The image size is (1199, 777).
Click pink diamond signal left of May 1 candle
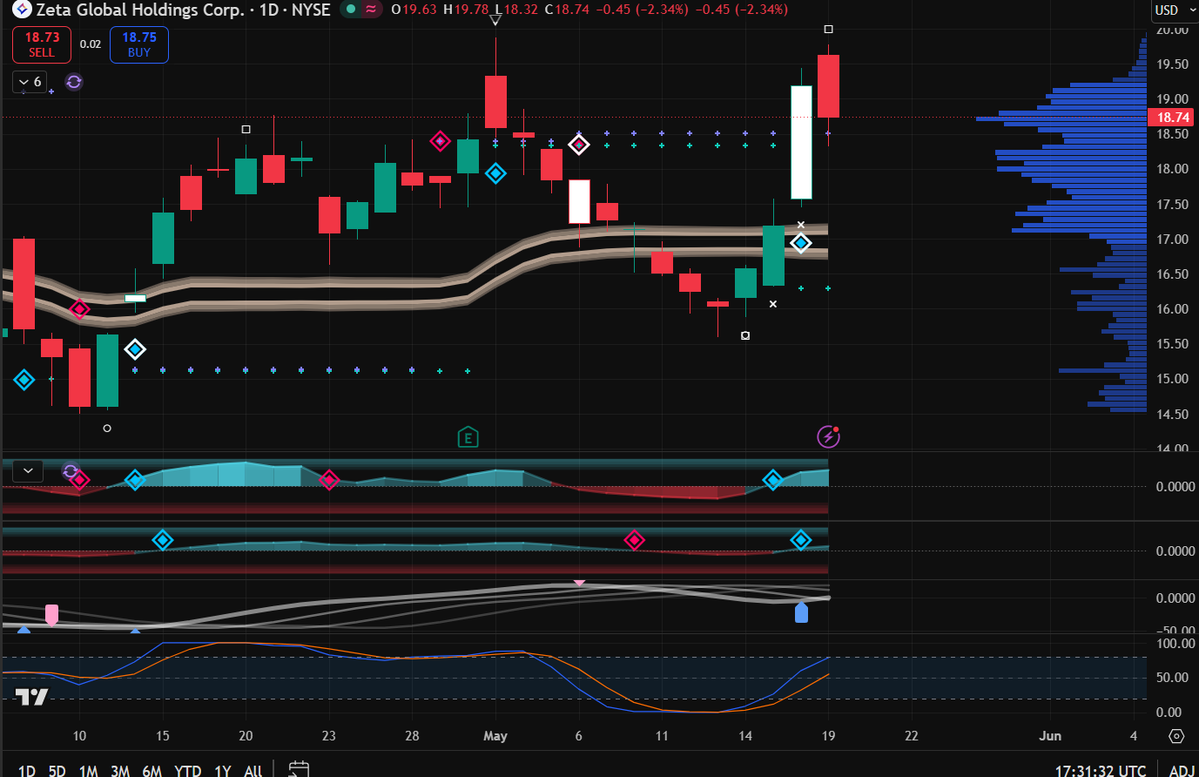point(439,141)
